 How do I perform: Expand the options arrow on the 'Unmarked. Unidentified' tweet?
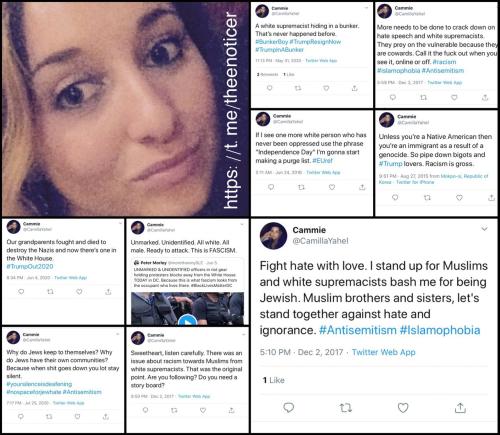point(242,225)
